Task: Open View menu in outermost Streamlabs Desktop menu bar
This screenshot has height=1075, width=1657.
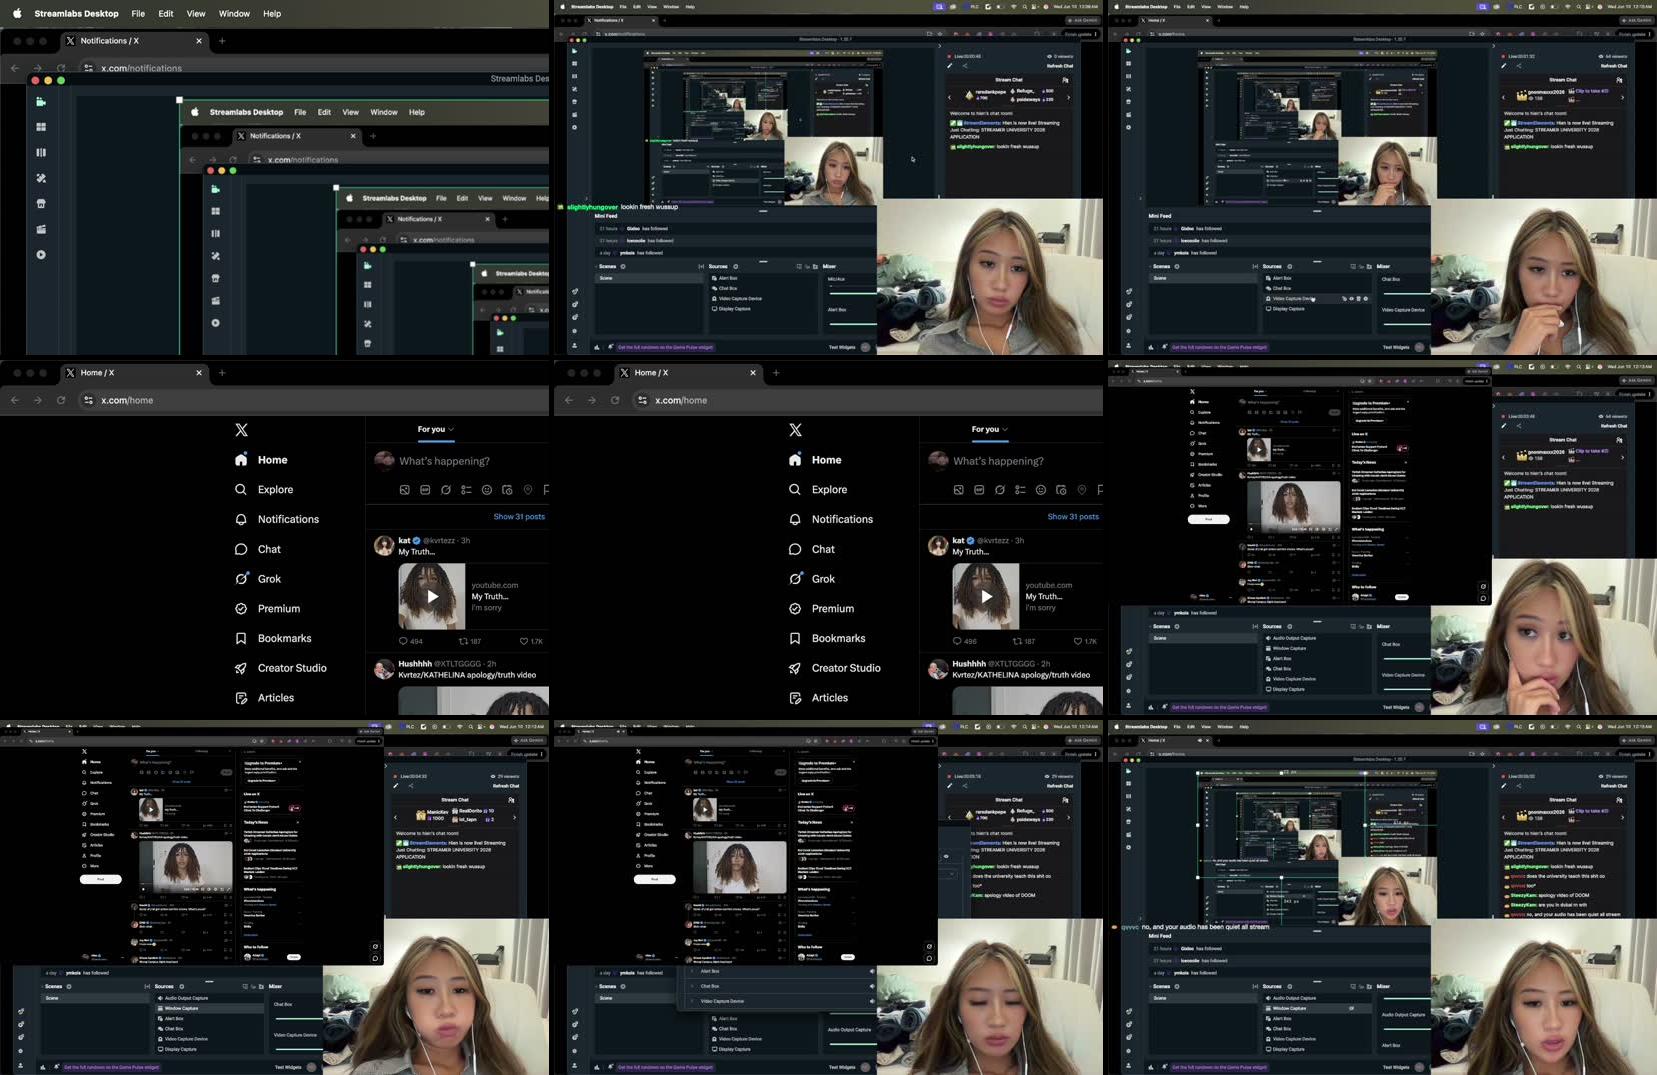Action: click(196, 14)
